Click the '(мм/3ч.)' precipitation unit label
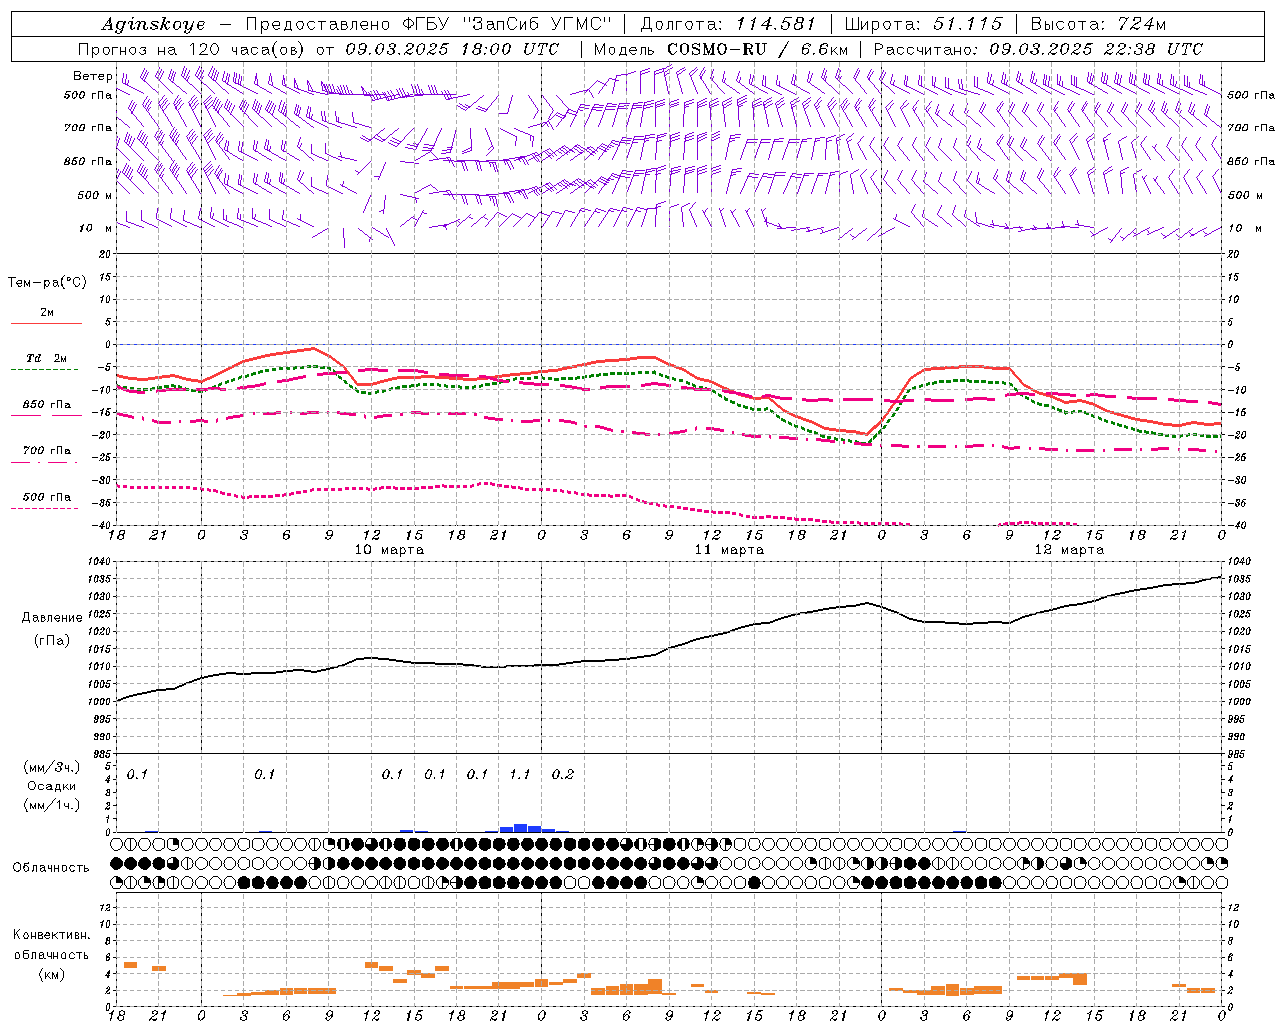Viewport: 1280px width, 1024px height. [x=52, y=768]
